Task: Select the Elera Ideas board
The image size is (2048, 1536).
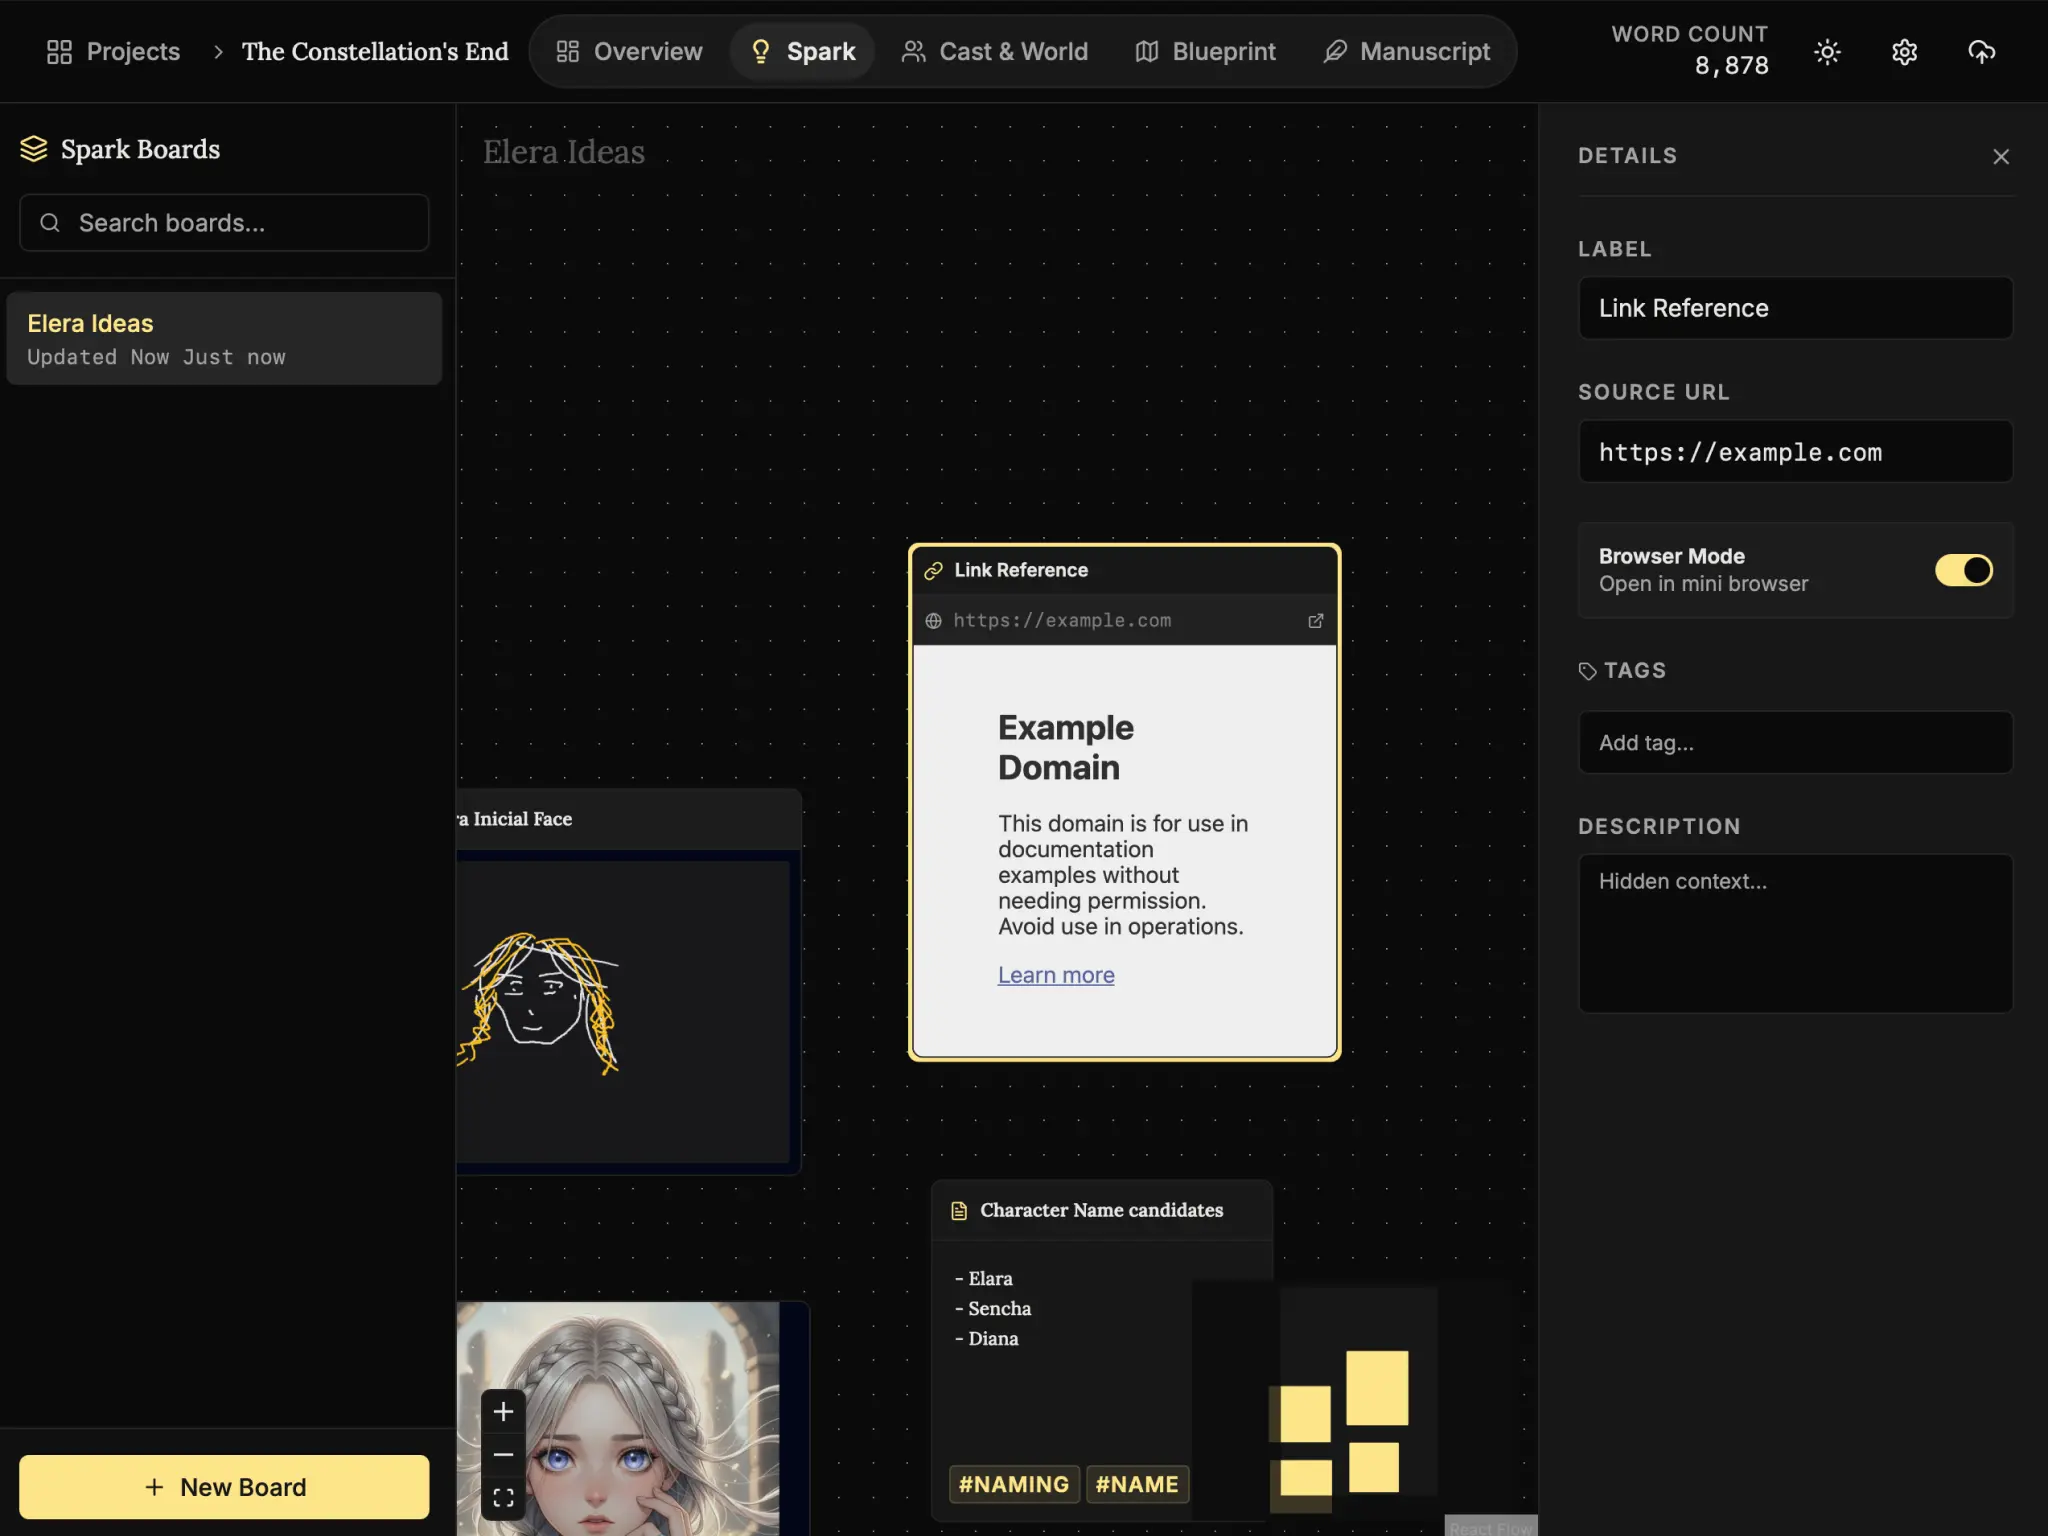Action: pyautogui.click(x=224, y=339)
